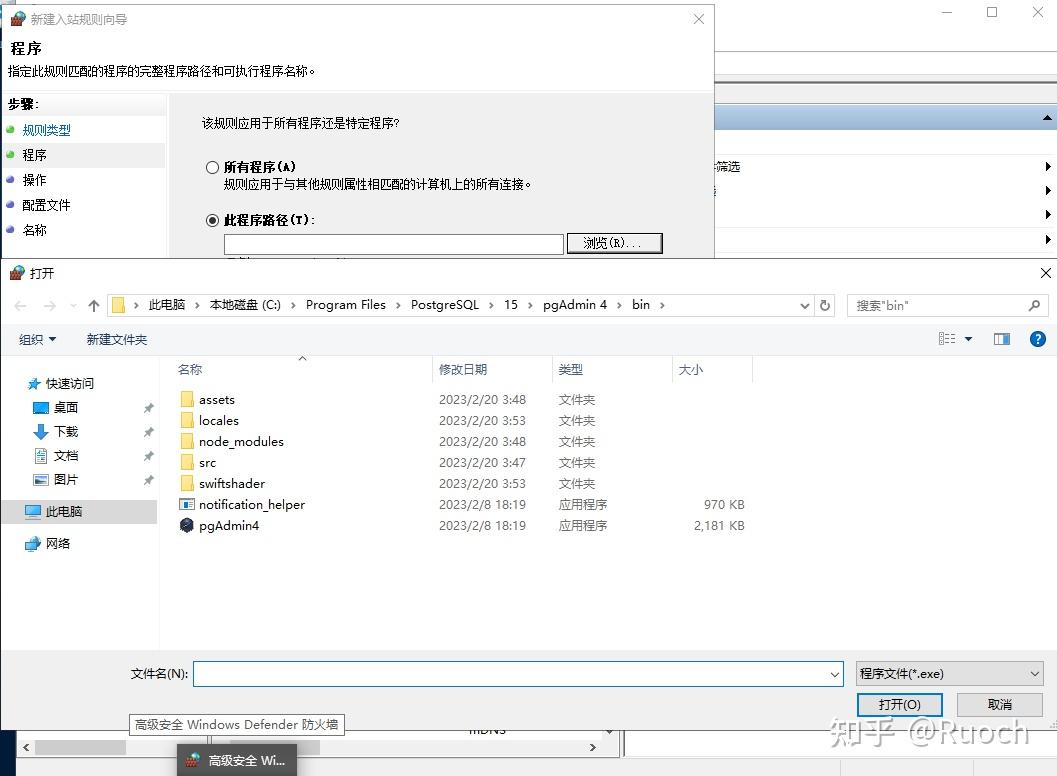
Task: Select the pgAdmin4 application icon
Action: tap(187, 525)
